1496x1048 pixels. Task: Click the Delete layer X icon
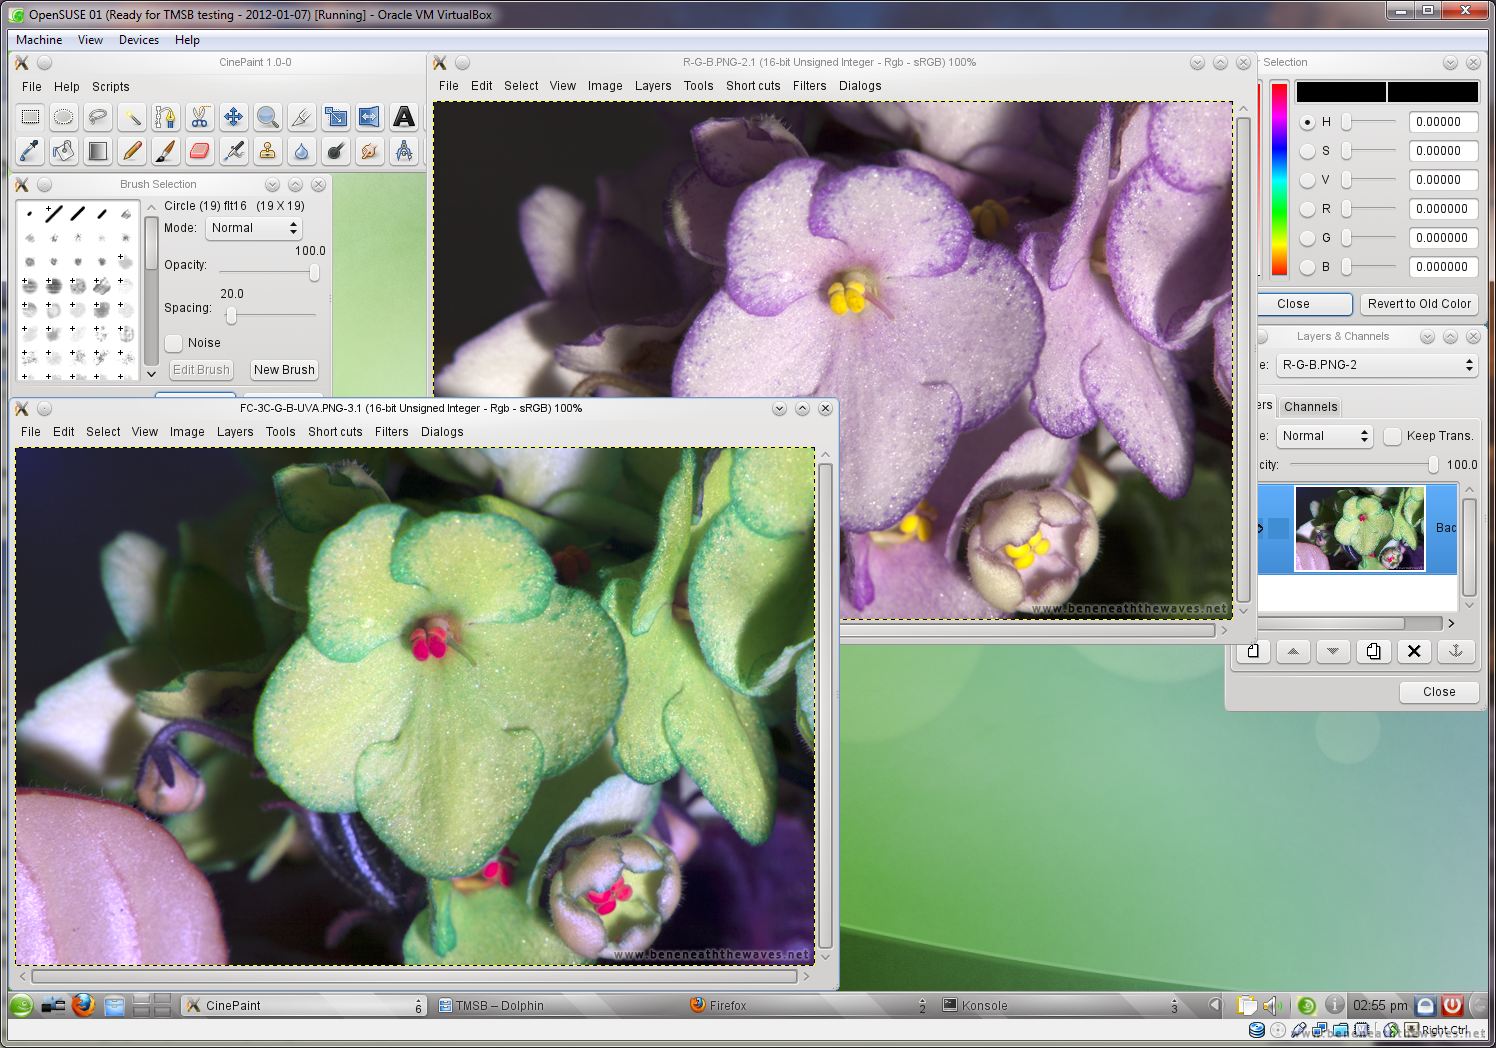[1414, 651]
